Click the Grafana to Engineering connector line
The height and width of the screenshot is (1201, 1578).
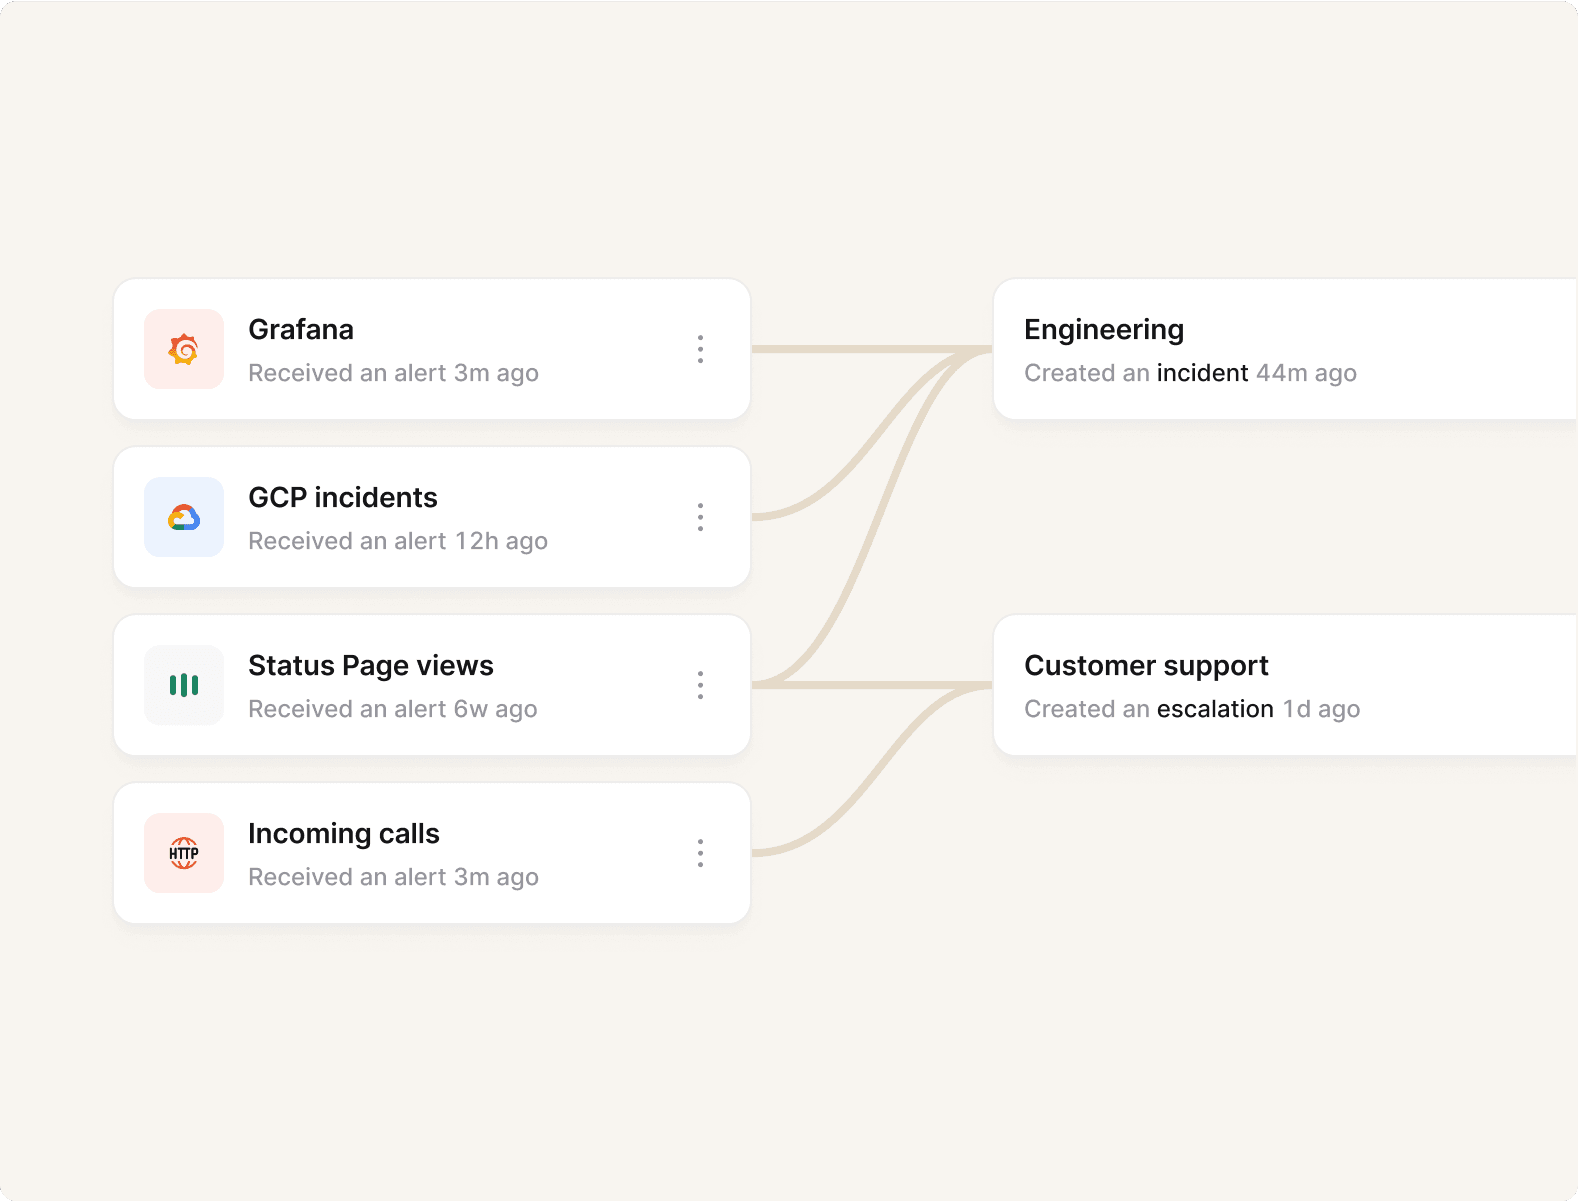pos(840,349)
